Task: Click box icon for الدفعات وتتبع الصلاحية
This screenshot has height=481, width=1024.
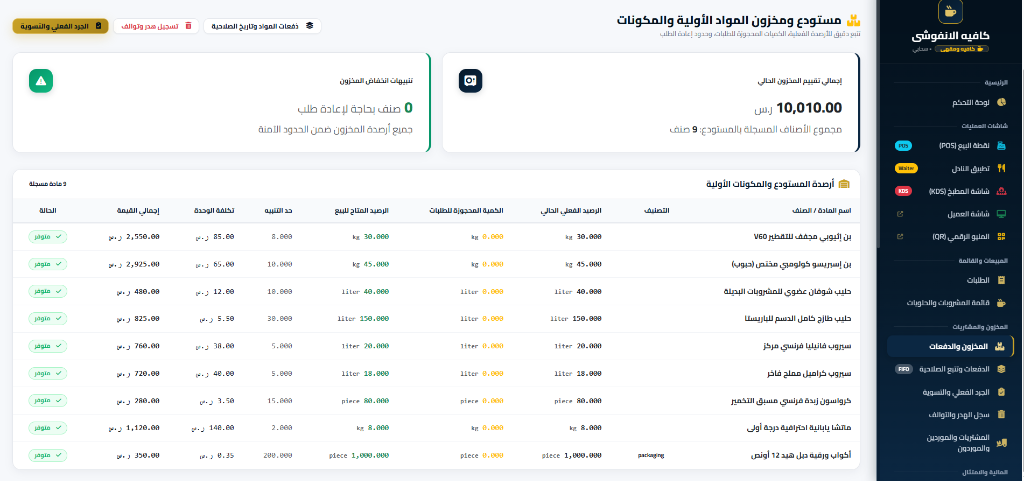Action: 1001,369
